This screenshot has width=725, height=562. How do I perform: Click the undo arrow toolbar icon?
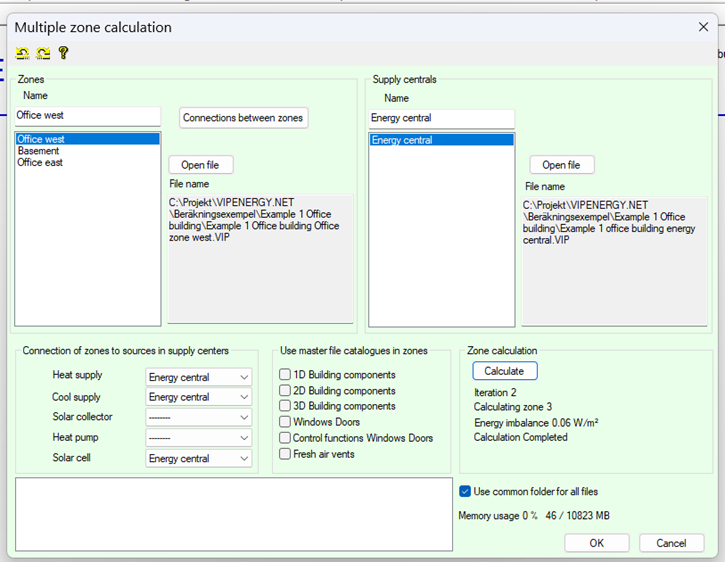pos(22,53)
